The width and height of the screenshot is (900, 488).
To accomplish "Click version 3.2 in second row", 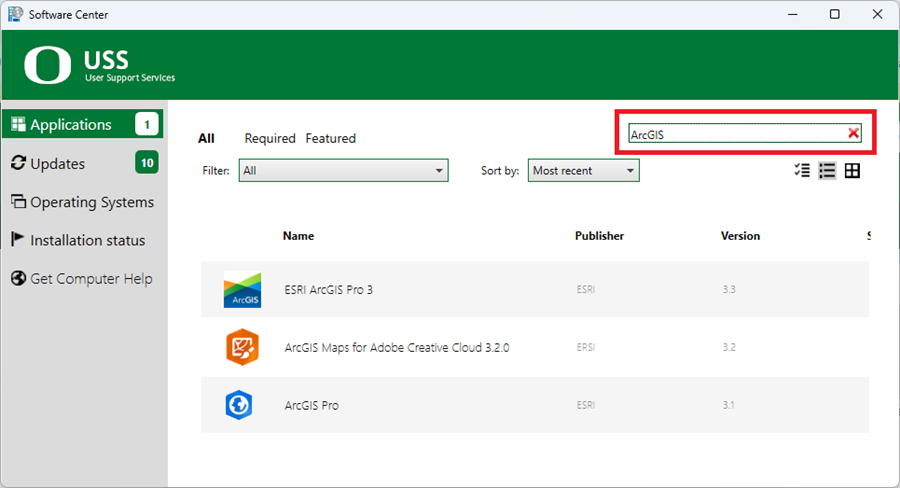I will coord(729,347).
